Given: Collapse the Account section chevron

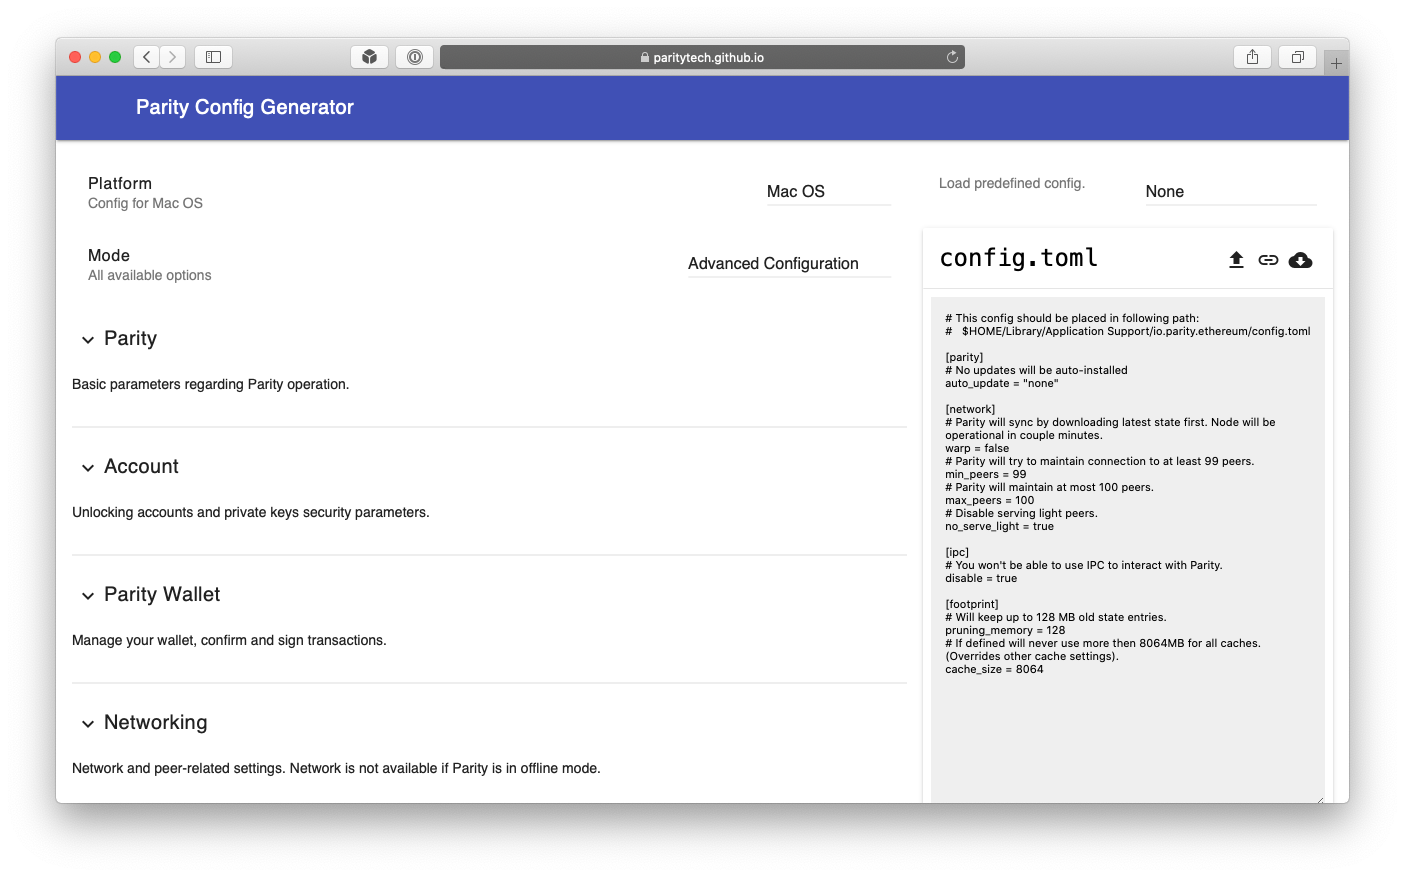Looking at the screenshot, I should point(88,468).
